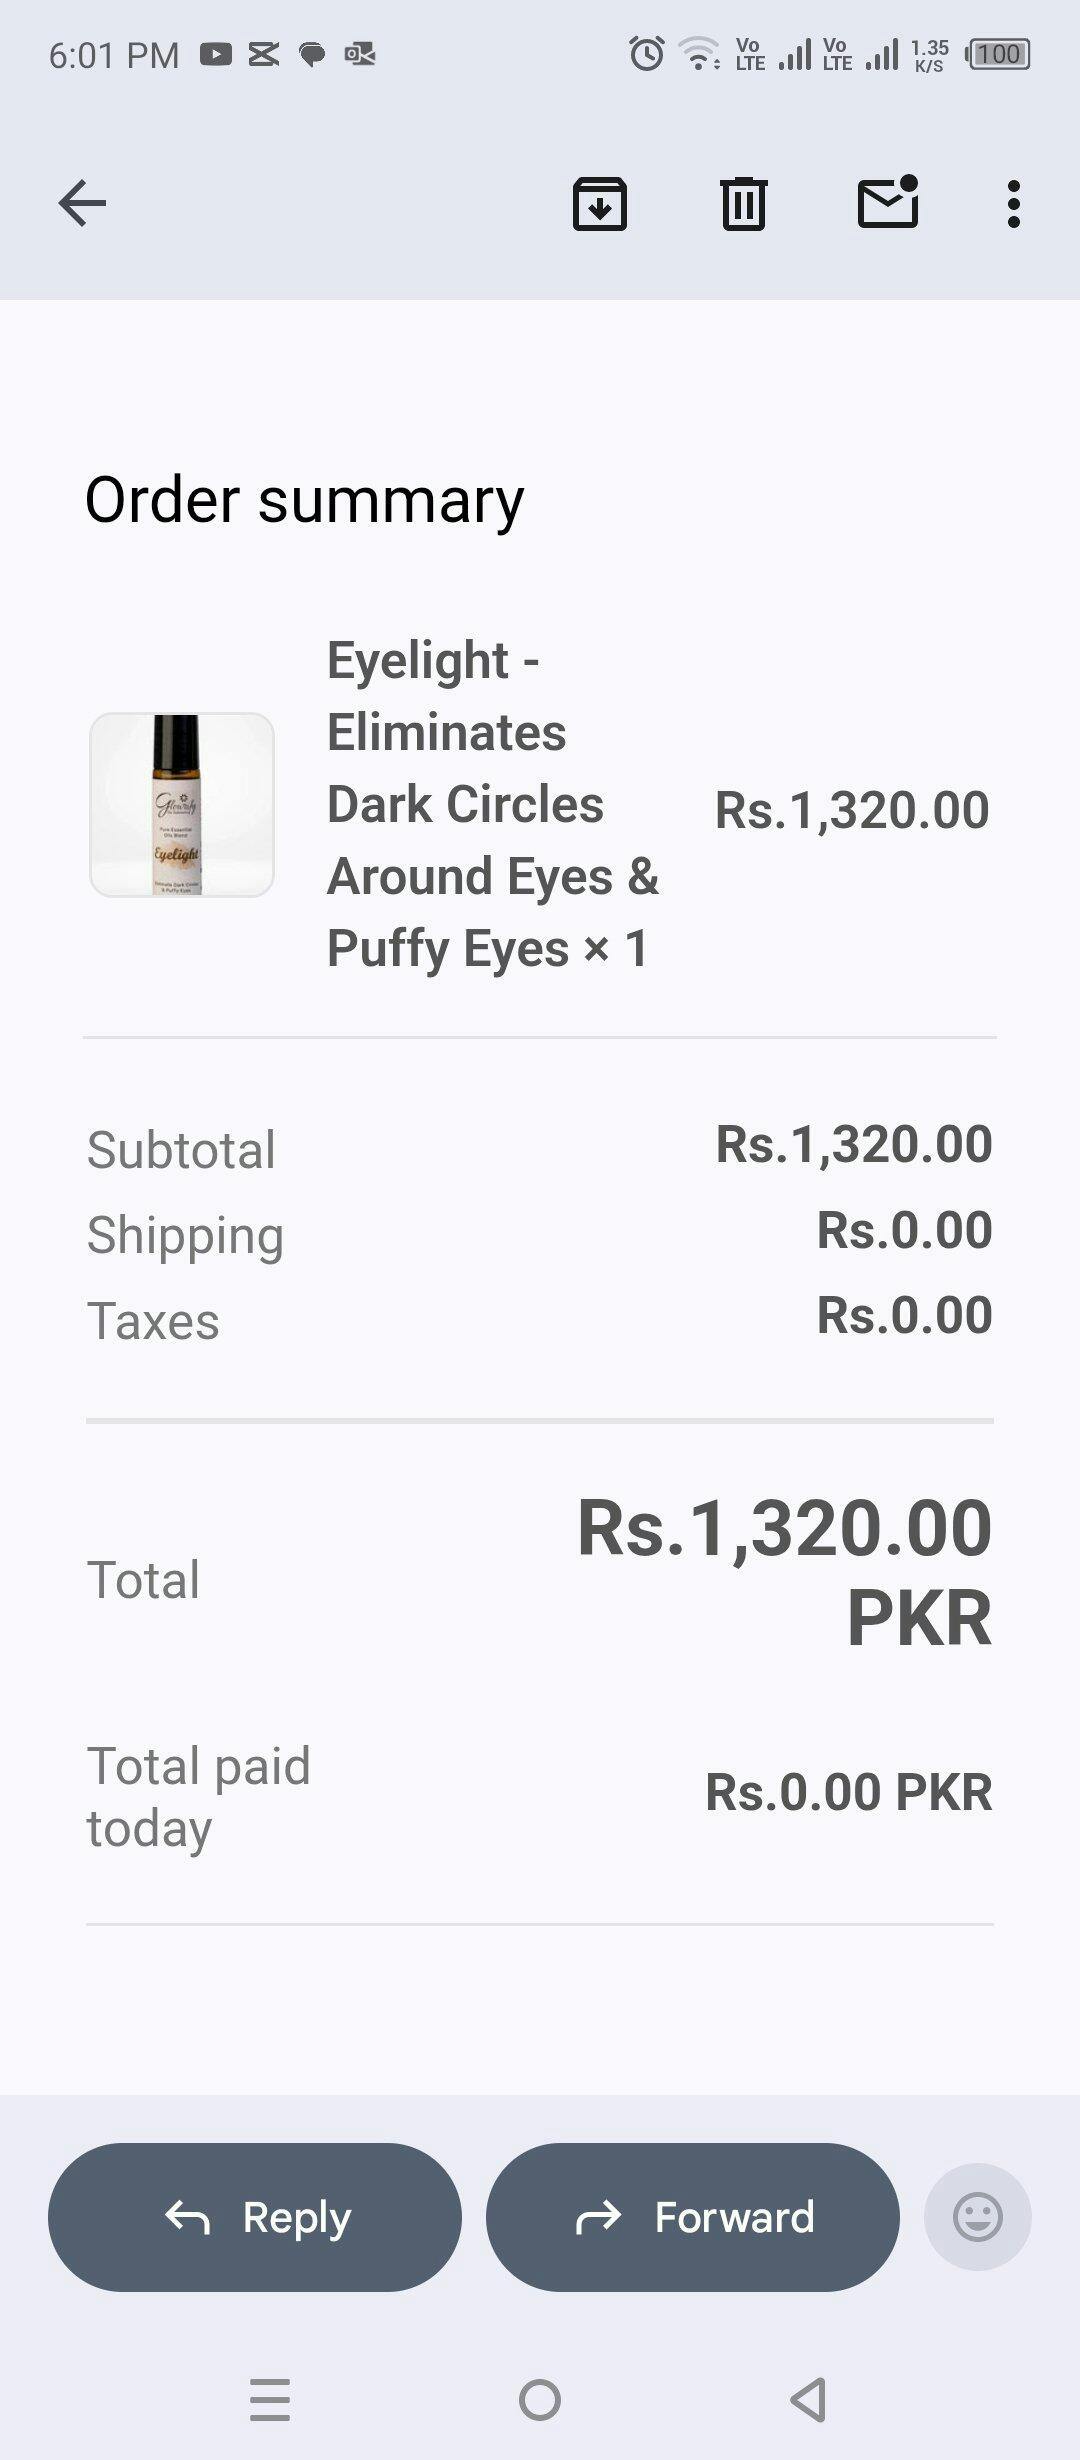Tap the alarm icon in status bar
1080x2460 pixels.
click(646, 53)
